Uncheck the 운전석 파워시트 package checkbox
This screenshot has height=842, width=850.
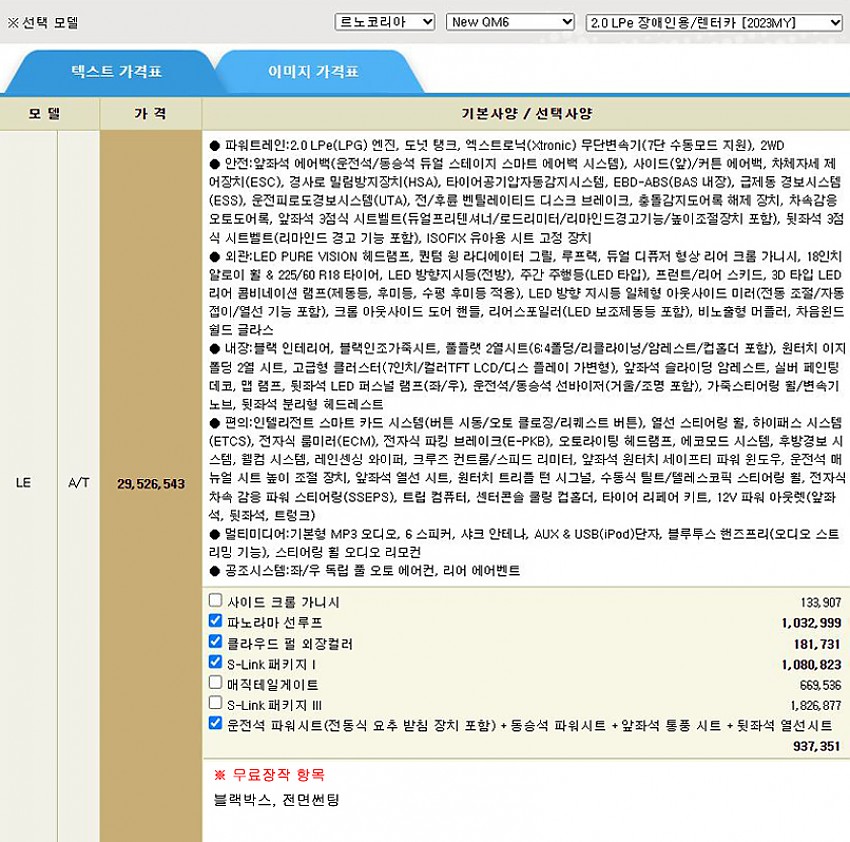216,723
